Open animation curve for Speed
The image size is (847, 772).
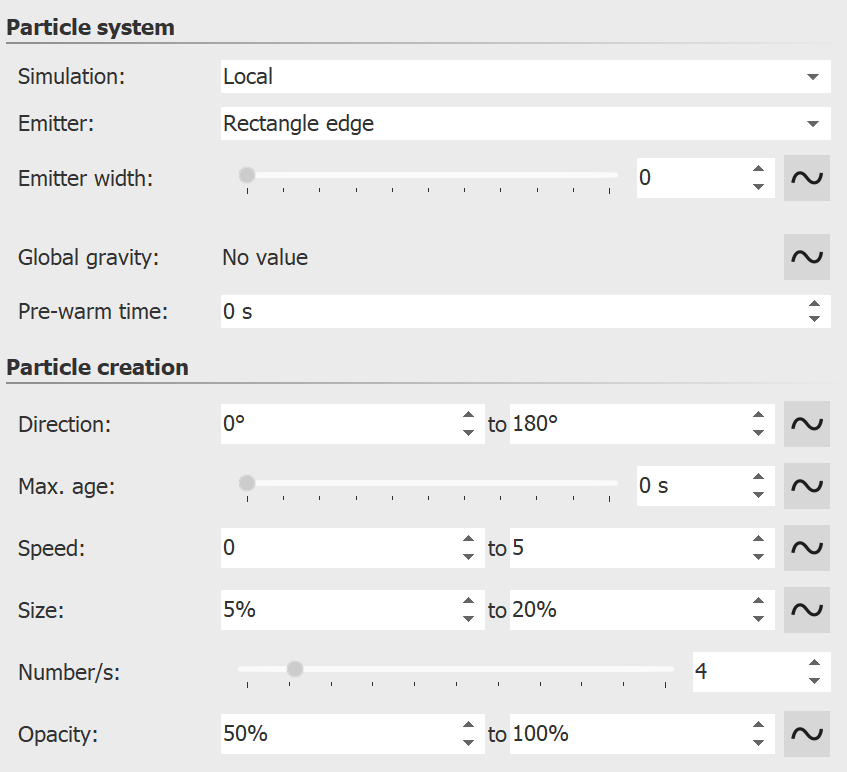pos(806,548)
